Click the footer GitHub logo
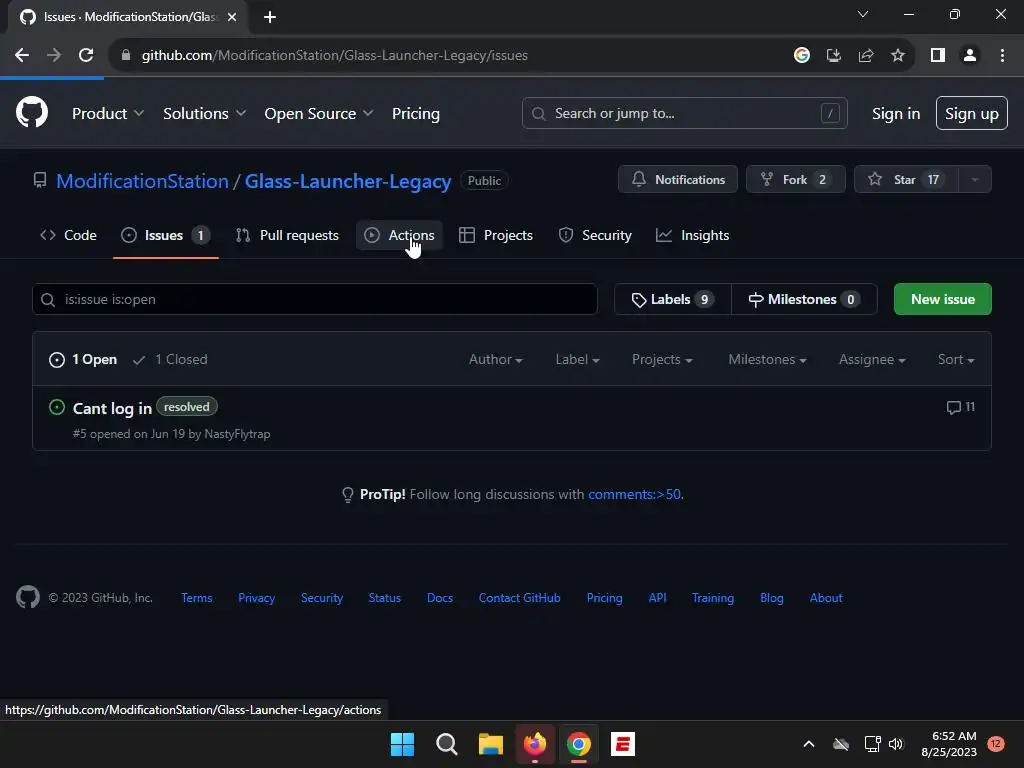Image resolution: width=1024 pixels, height=768 pixels. click(27, 597)
